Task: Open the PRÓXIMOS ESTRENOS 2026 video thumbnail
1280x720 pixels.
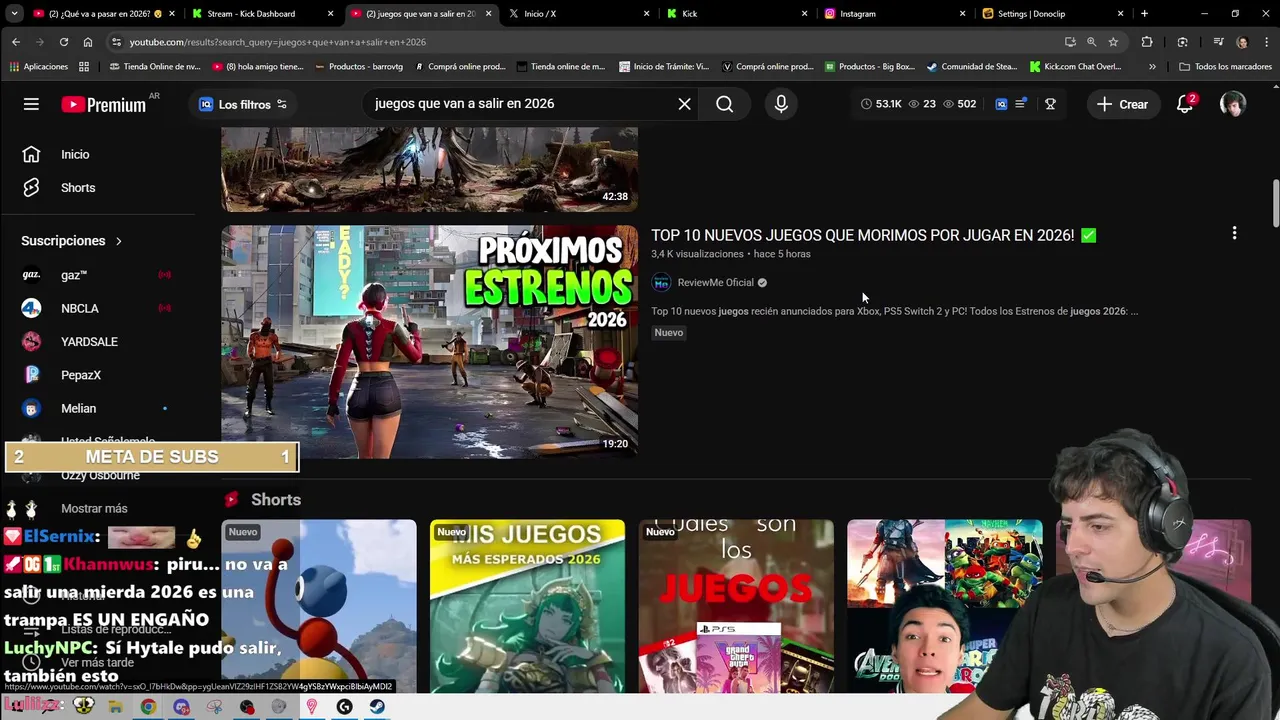Action: [429, 342]
